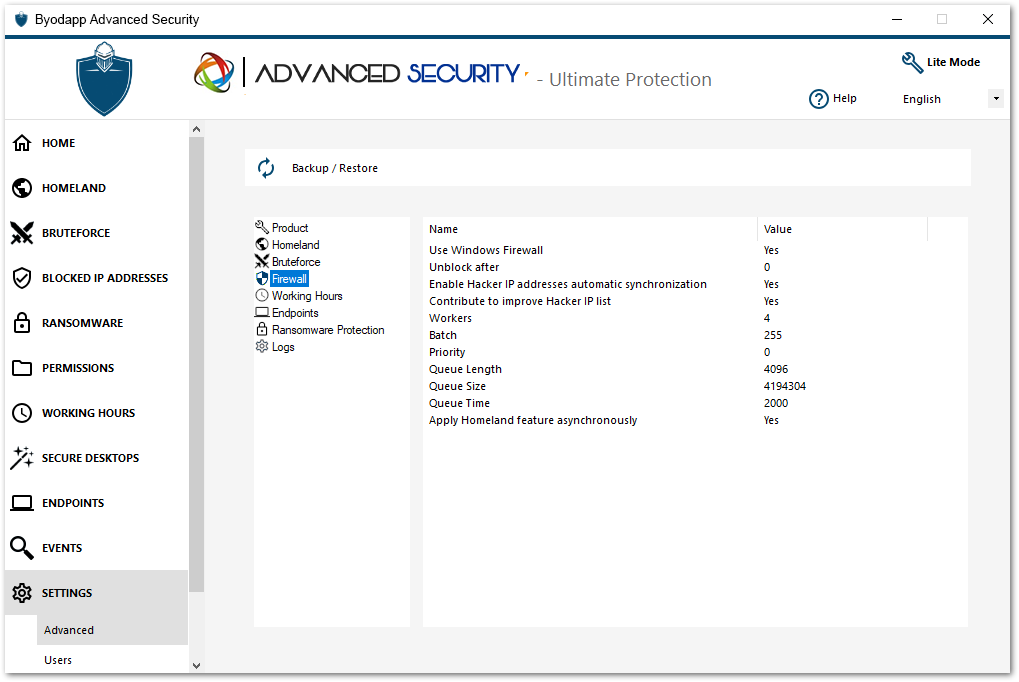Click the Help question mark icon

[x=819, y=99]
